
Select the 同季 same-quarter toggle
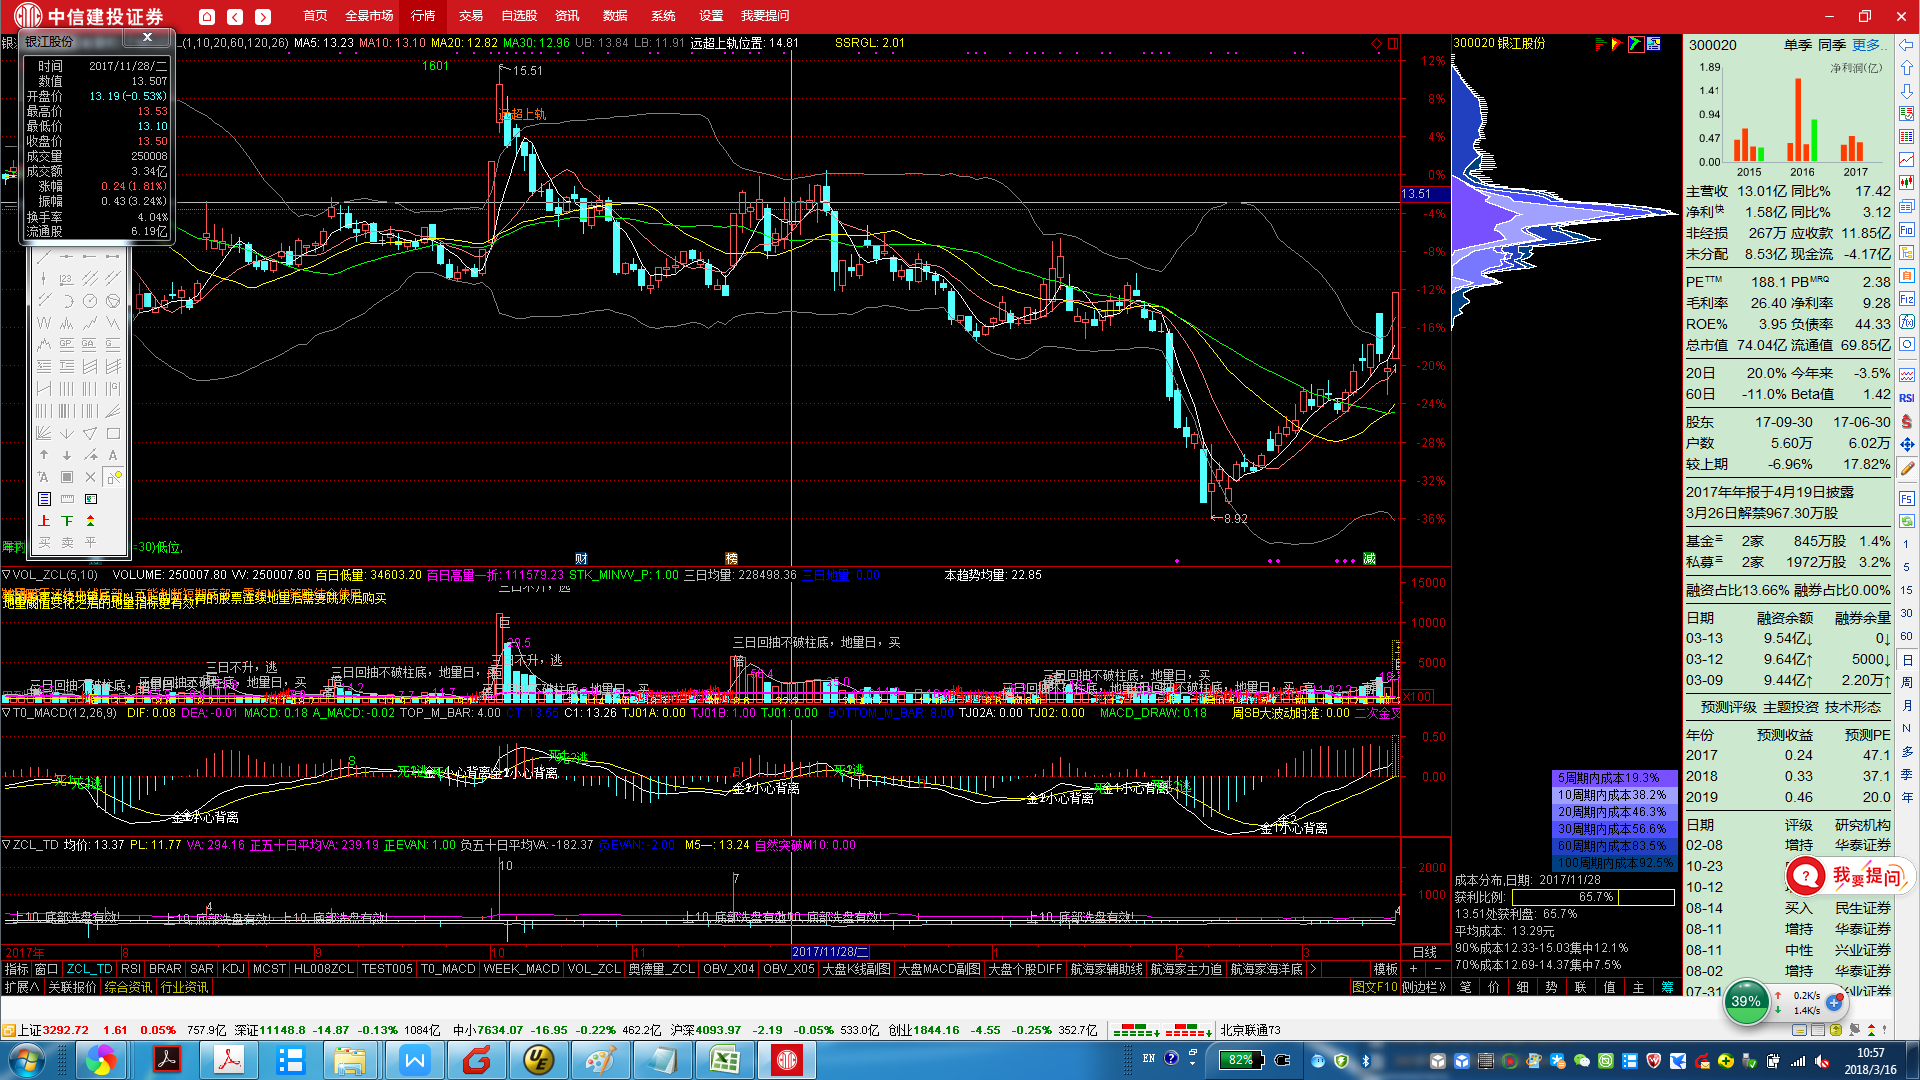coord(1831,45)
